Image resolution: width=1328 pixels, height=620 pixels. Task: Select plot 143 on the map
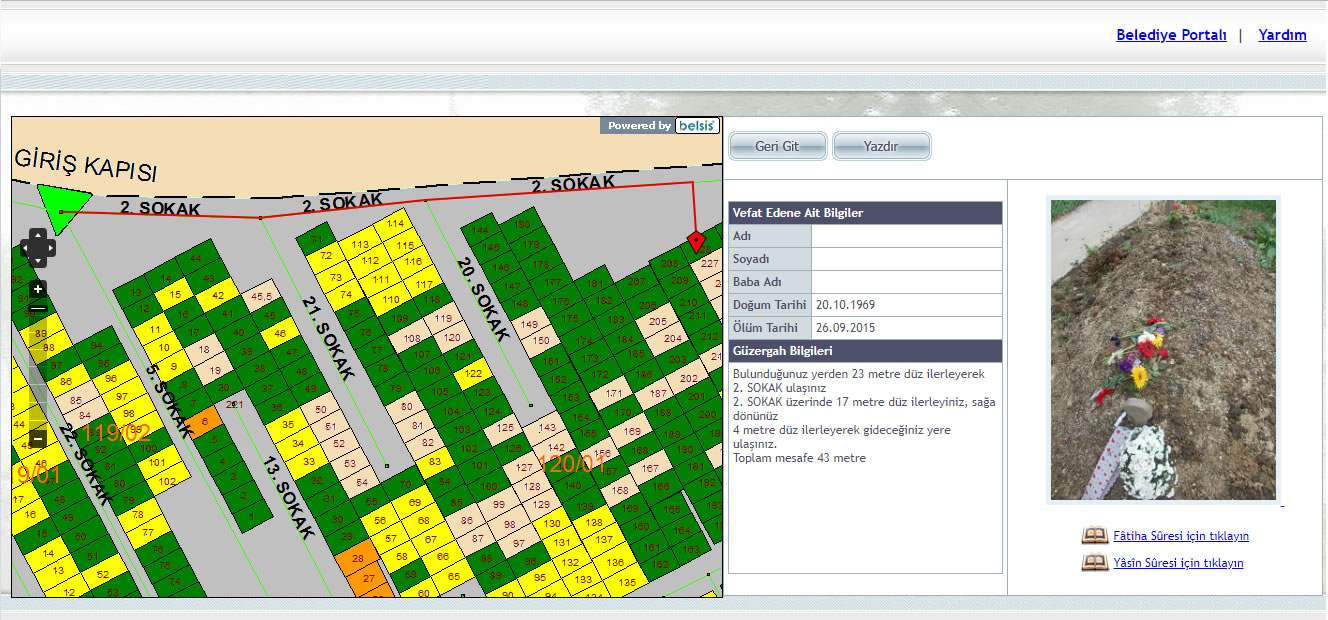pyautogui.click(x=547, y=428)
